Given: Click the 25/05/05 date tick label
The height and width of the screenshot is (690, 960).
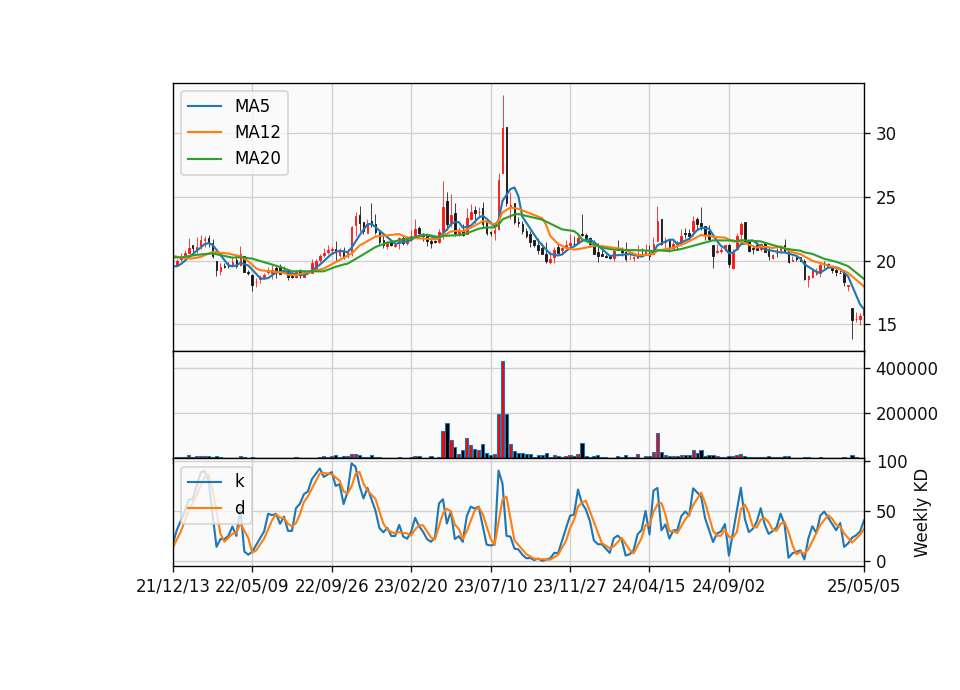Looking at the screenshot, I should (864, 586).
